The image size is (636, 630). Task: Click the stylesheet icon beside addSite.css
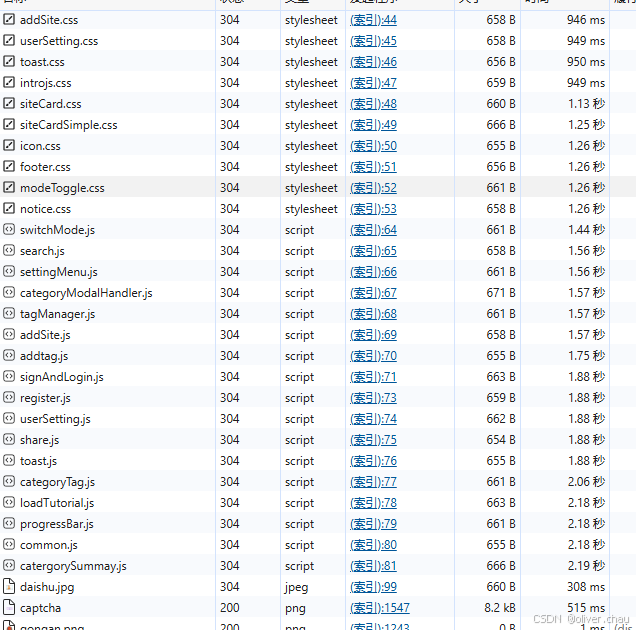coord(9,19)
